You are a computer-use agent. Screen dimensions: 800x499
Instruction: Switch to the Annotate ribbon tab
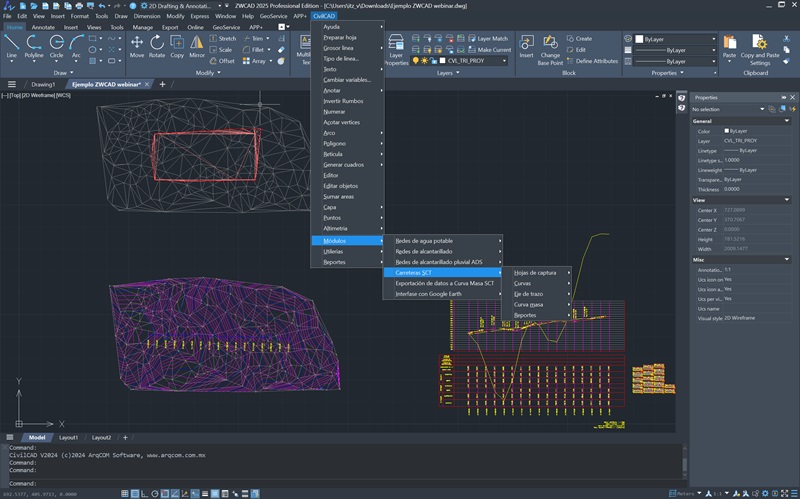click(43, 27)
